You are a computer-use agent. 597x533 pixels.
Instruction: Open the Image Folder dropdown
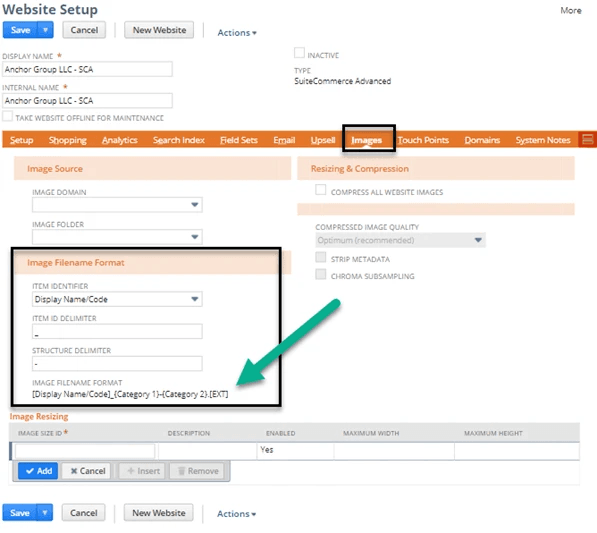pos(117,237)
